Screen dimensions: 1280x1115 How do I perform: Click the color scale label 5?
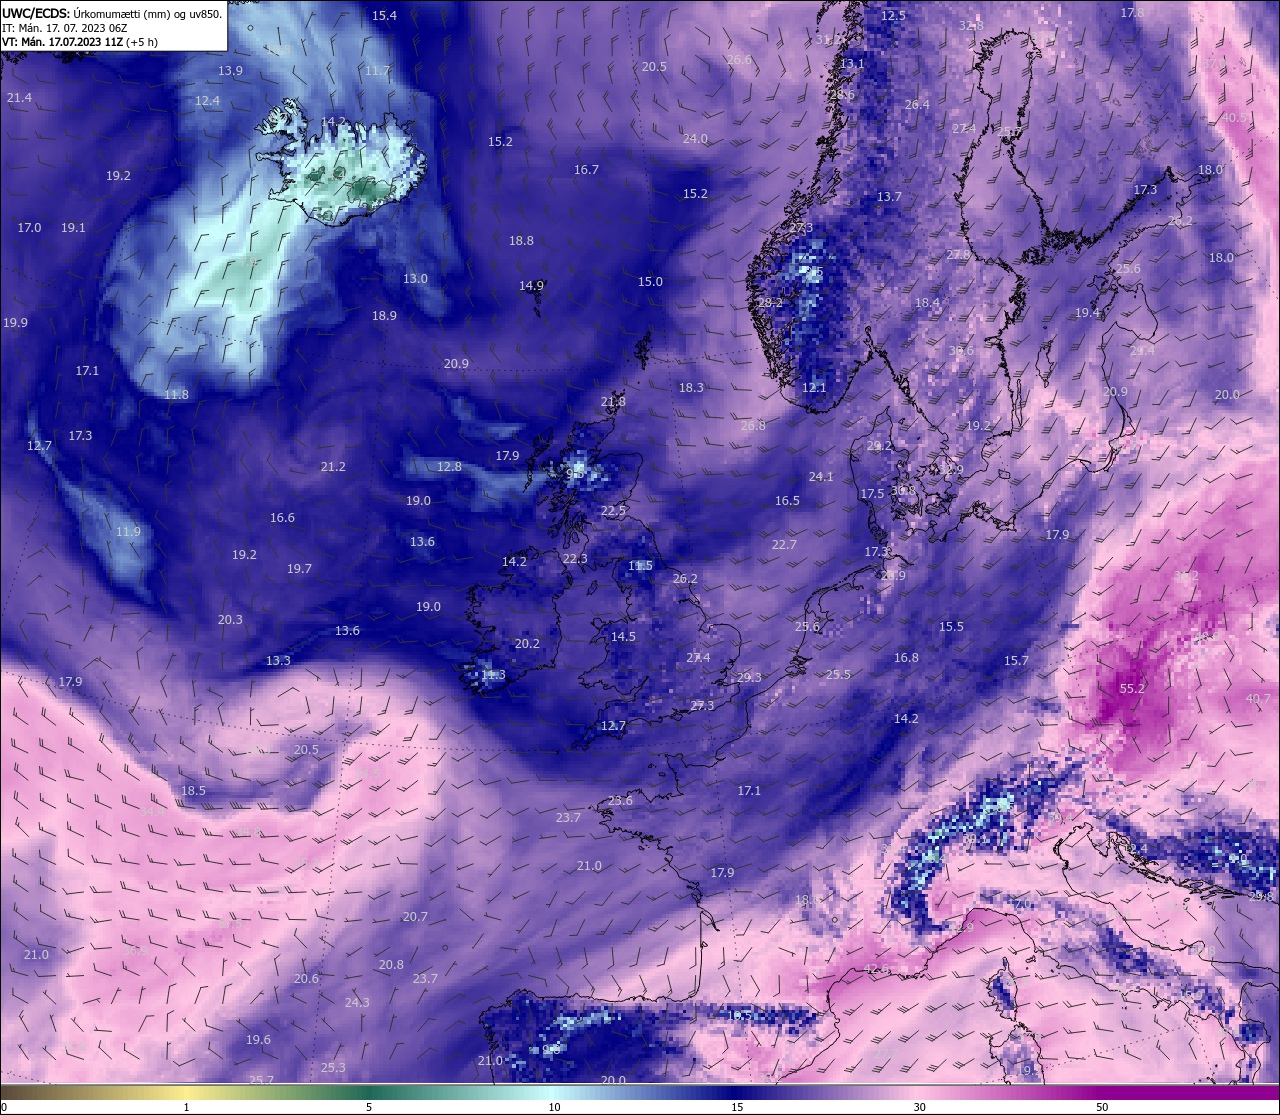pos(369,1107)
